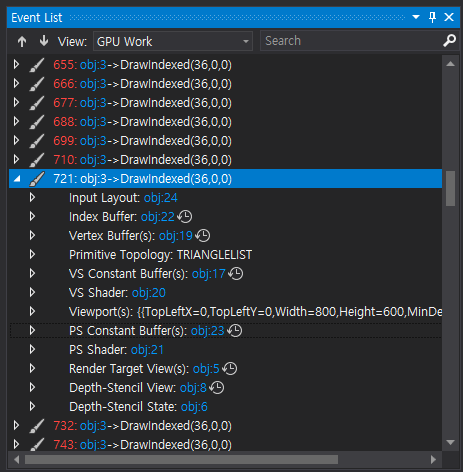Viewport: 463px width, 472px height.
Task: Open Depth-Stencil State obj:6 link
Action: coord(194,407)
